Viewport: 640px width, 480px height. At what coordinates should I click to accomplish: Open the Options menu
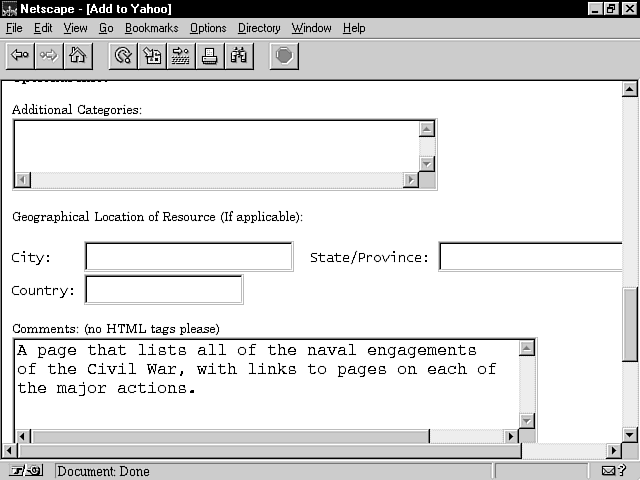(x=208, y=28)
